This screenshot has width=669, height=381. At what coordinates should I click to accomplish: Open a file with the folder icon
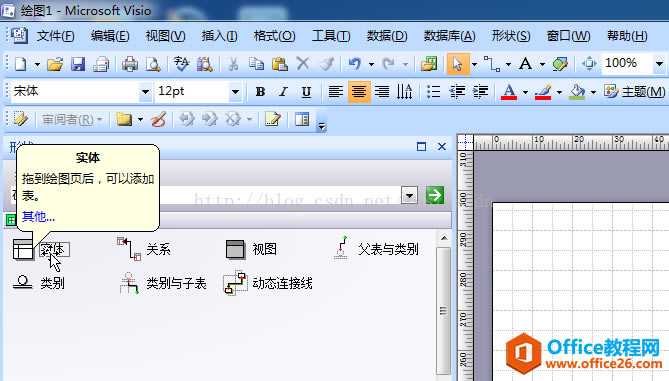pos(55,64)
